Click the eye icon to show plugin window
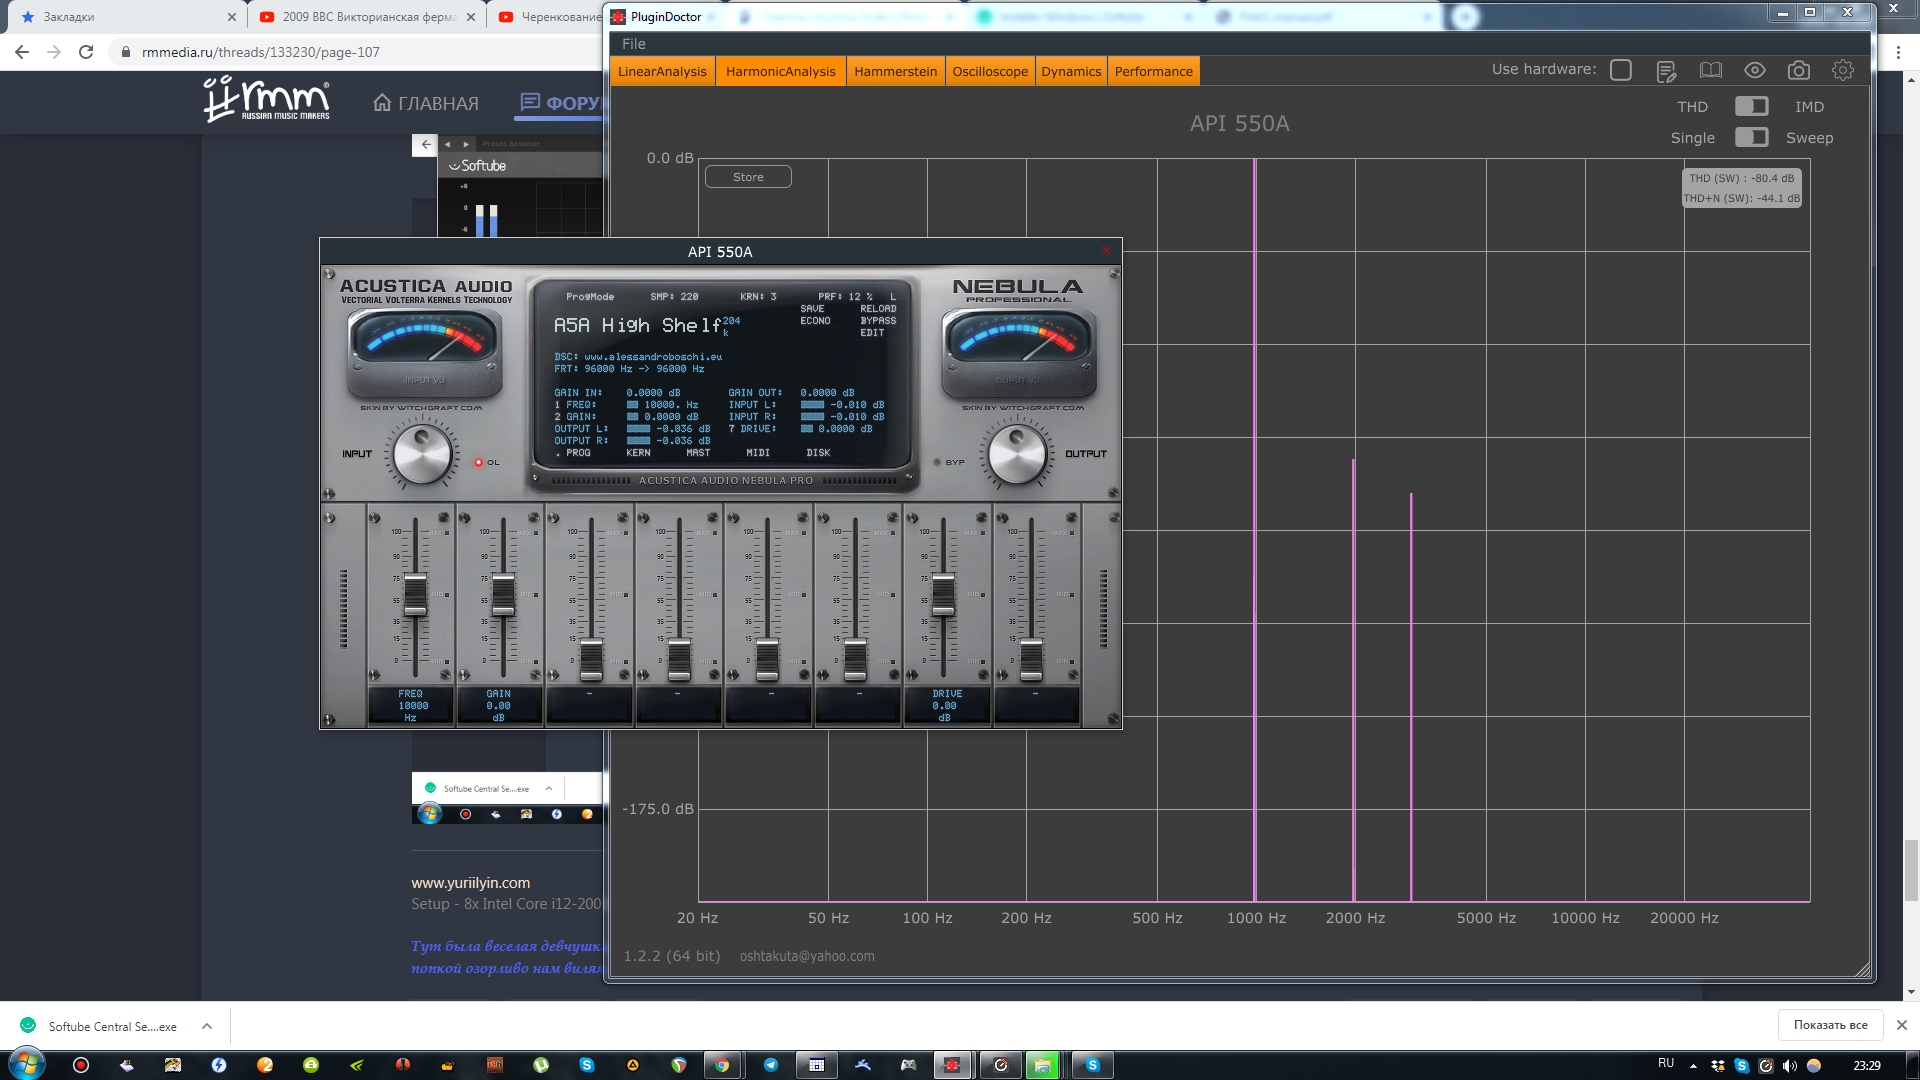The image size is (1920, 1080). click(x=1755, y=70)
